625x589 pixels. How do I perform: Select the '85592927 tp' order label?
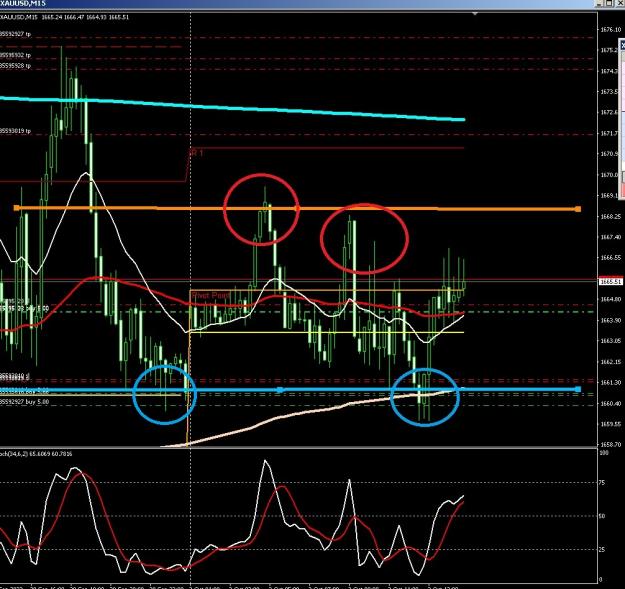(x=15, y=34)
